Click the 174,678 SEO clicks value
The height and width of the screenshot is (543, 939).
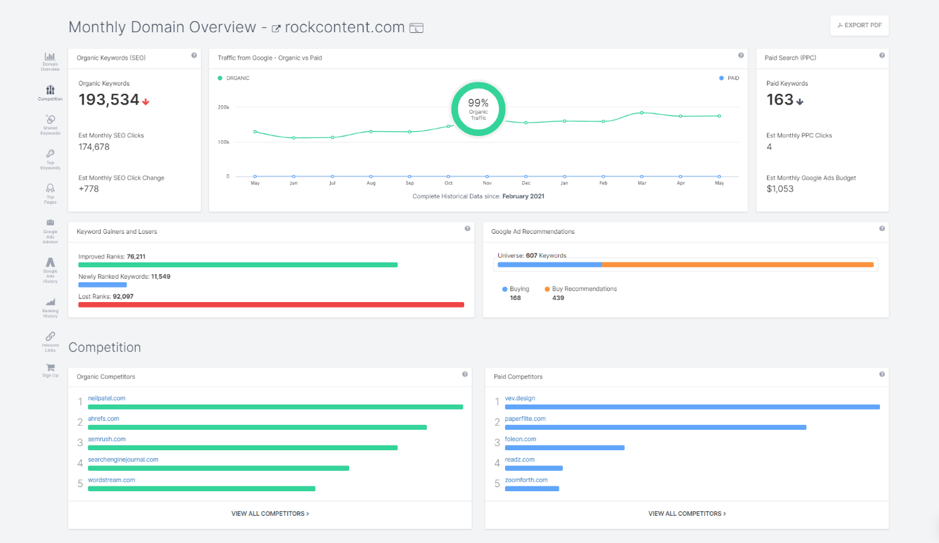click(94, 147)
